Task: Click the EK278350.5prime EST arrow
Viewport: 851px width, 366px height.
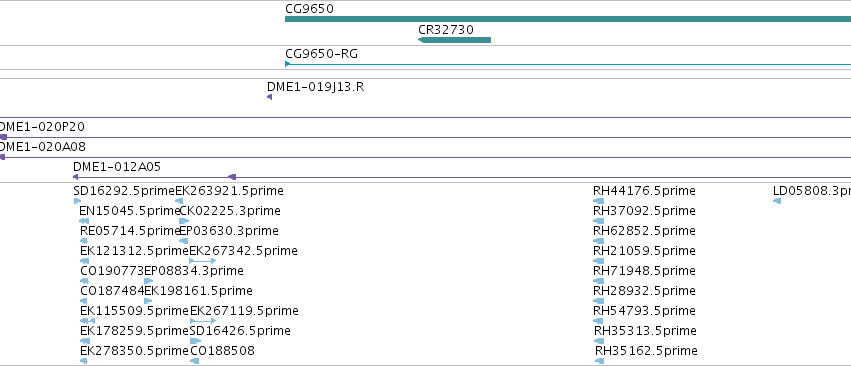Action: (84, 361)
